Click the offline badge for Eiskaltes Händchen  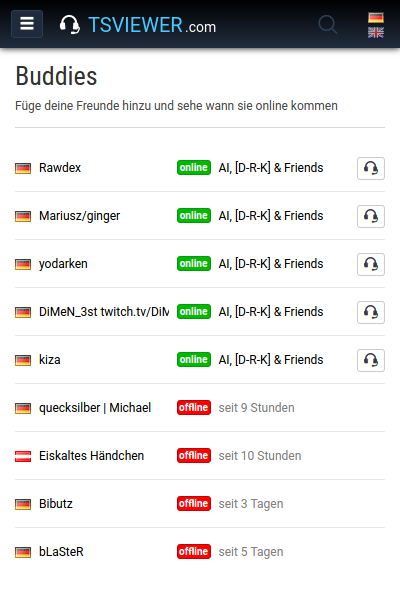(x=194, y=455)
